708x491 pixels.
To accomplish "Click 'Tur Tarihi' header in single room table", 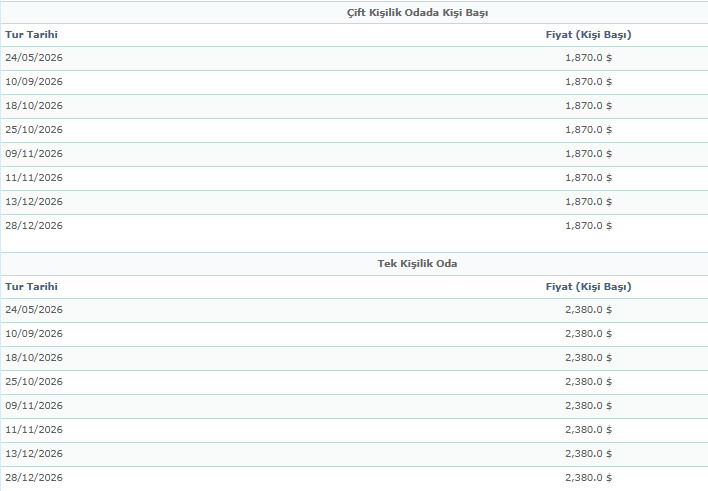I will pos(31,287).
